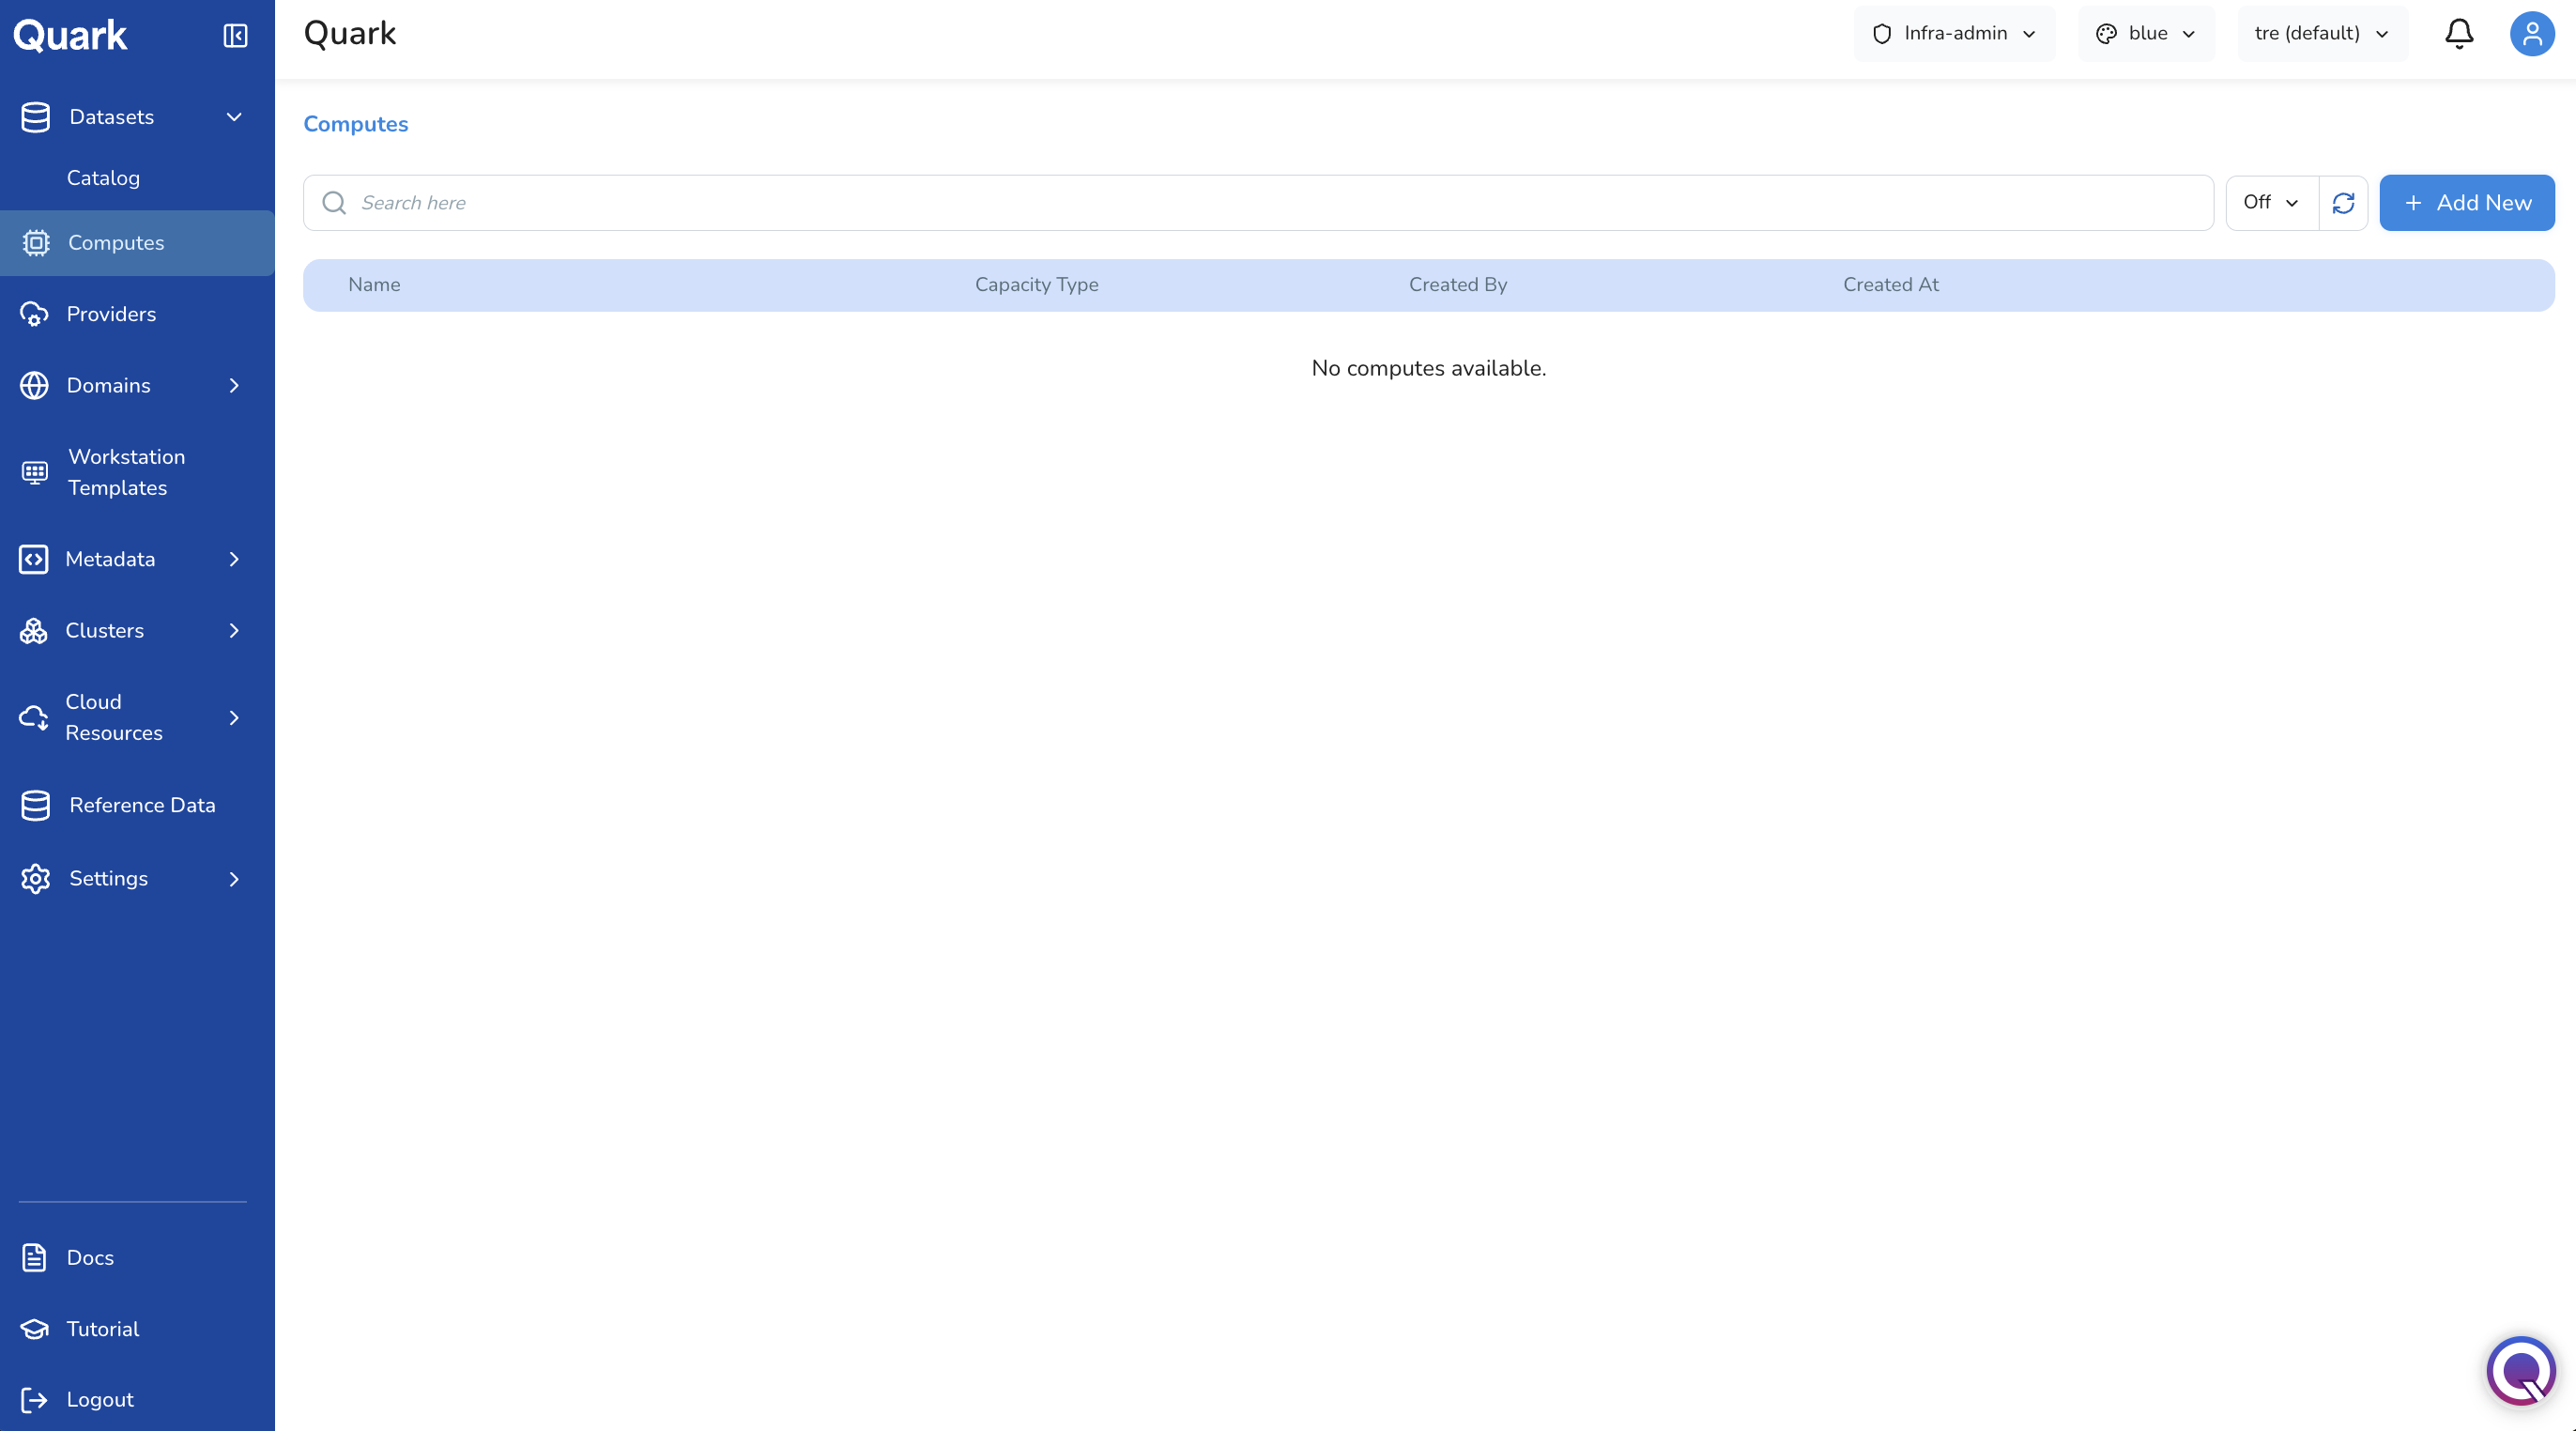Open the Docs link
Viewport: 2576px width, 1431px height.
90,1257
